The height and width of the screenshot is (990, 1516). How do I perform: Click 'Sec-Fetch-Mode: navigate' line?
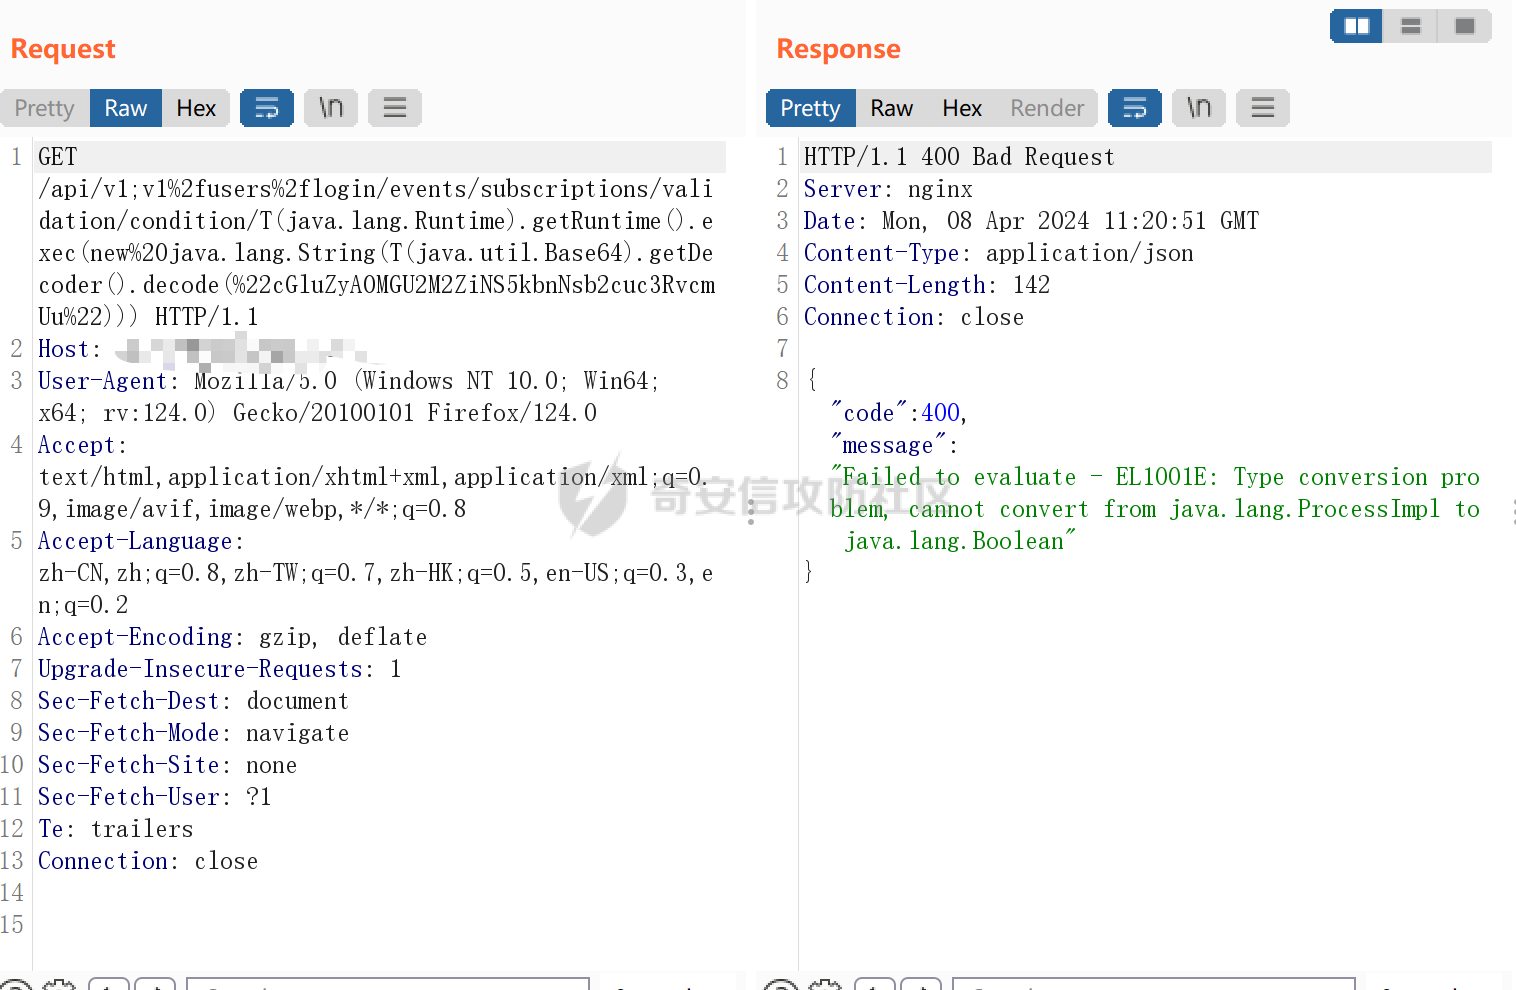(193, 733)
